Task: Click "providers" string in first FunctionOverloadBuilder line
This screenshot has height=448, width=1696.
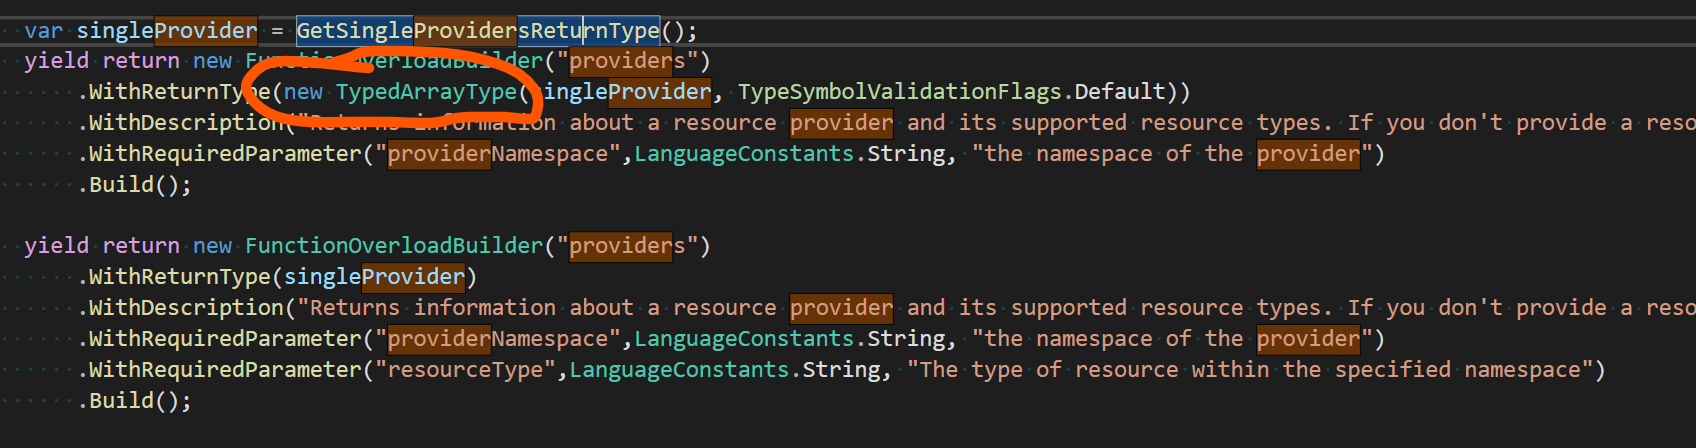Action: click(x=628, y=61)
